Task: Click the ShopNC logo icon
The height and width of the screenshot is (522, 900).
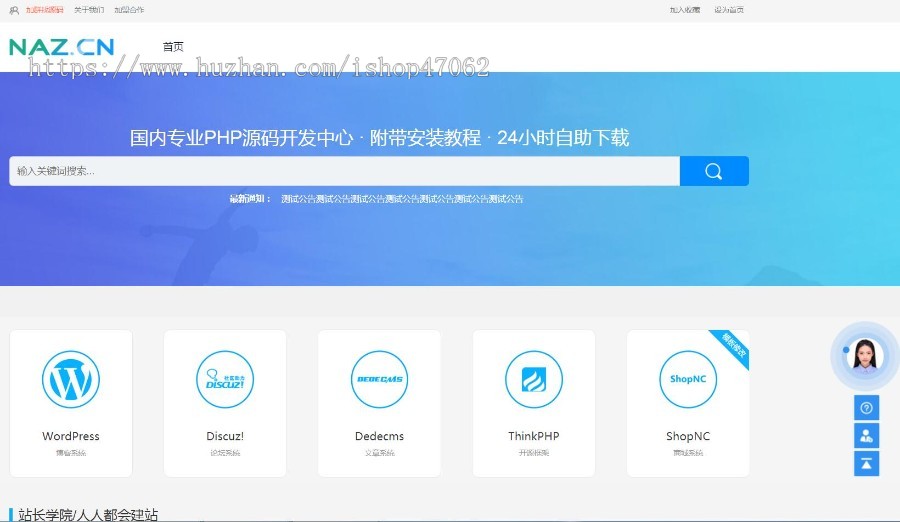Action: click(x=688, y=380)
